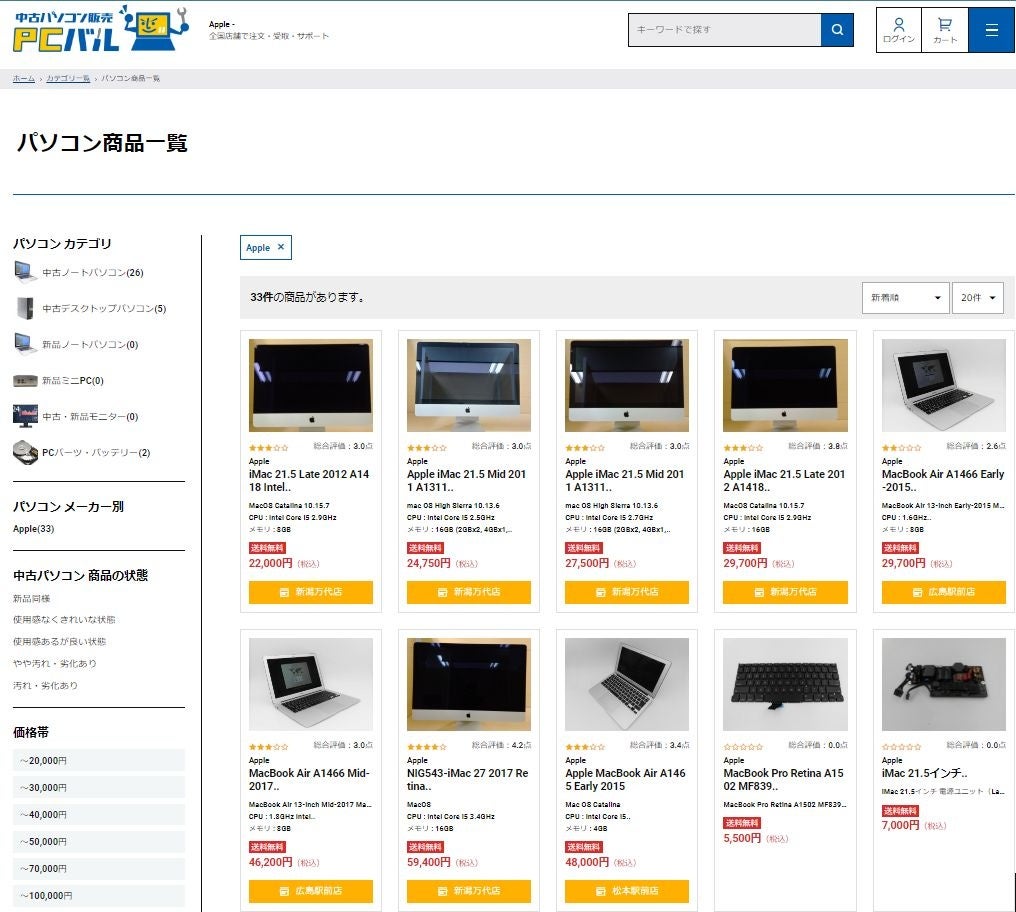Open the ログイン user icon
This screenshot has width=1016, height=912.
coord(899,30)
